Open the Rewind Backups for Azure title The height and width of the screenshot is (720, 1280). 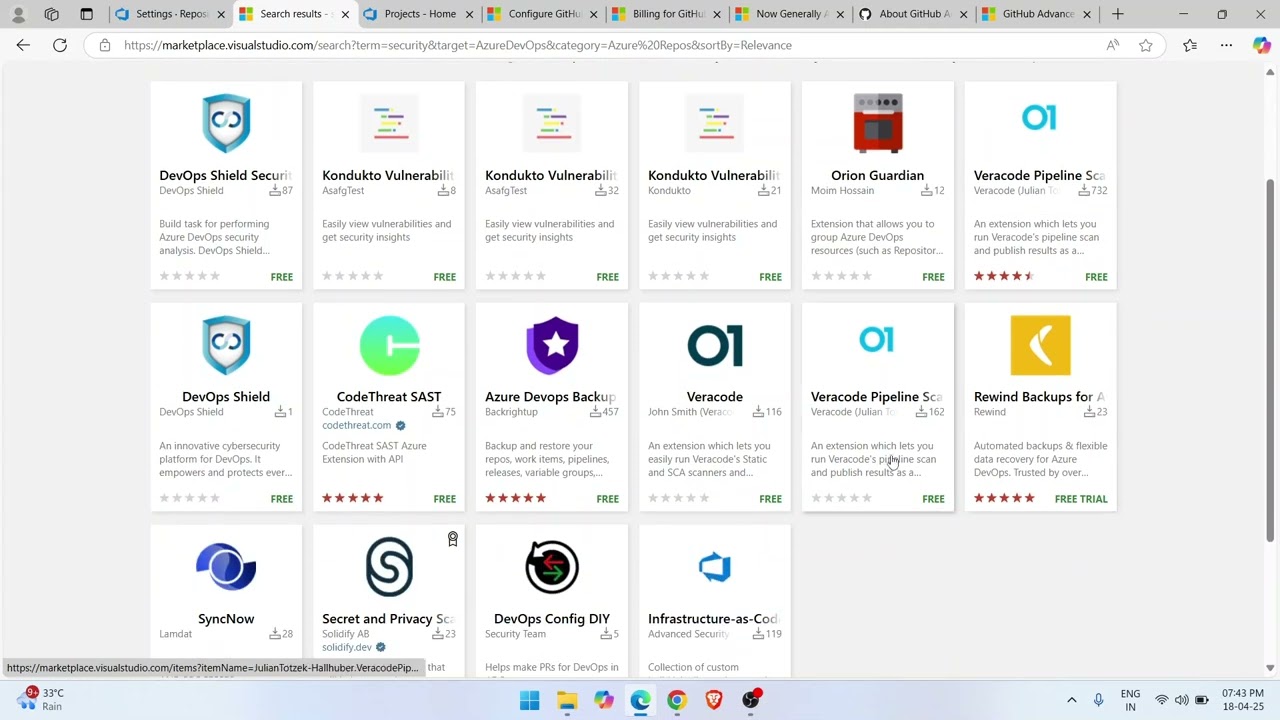pyautogui.click(x=1040, y=397)
